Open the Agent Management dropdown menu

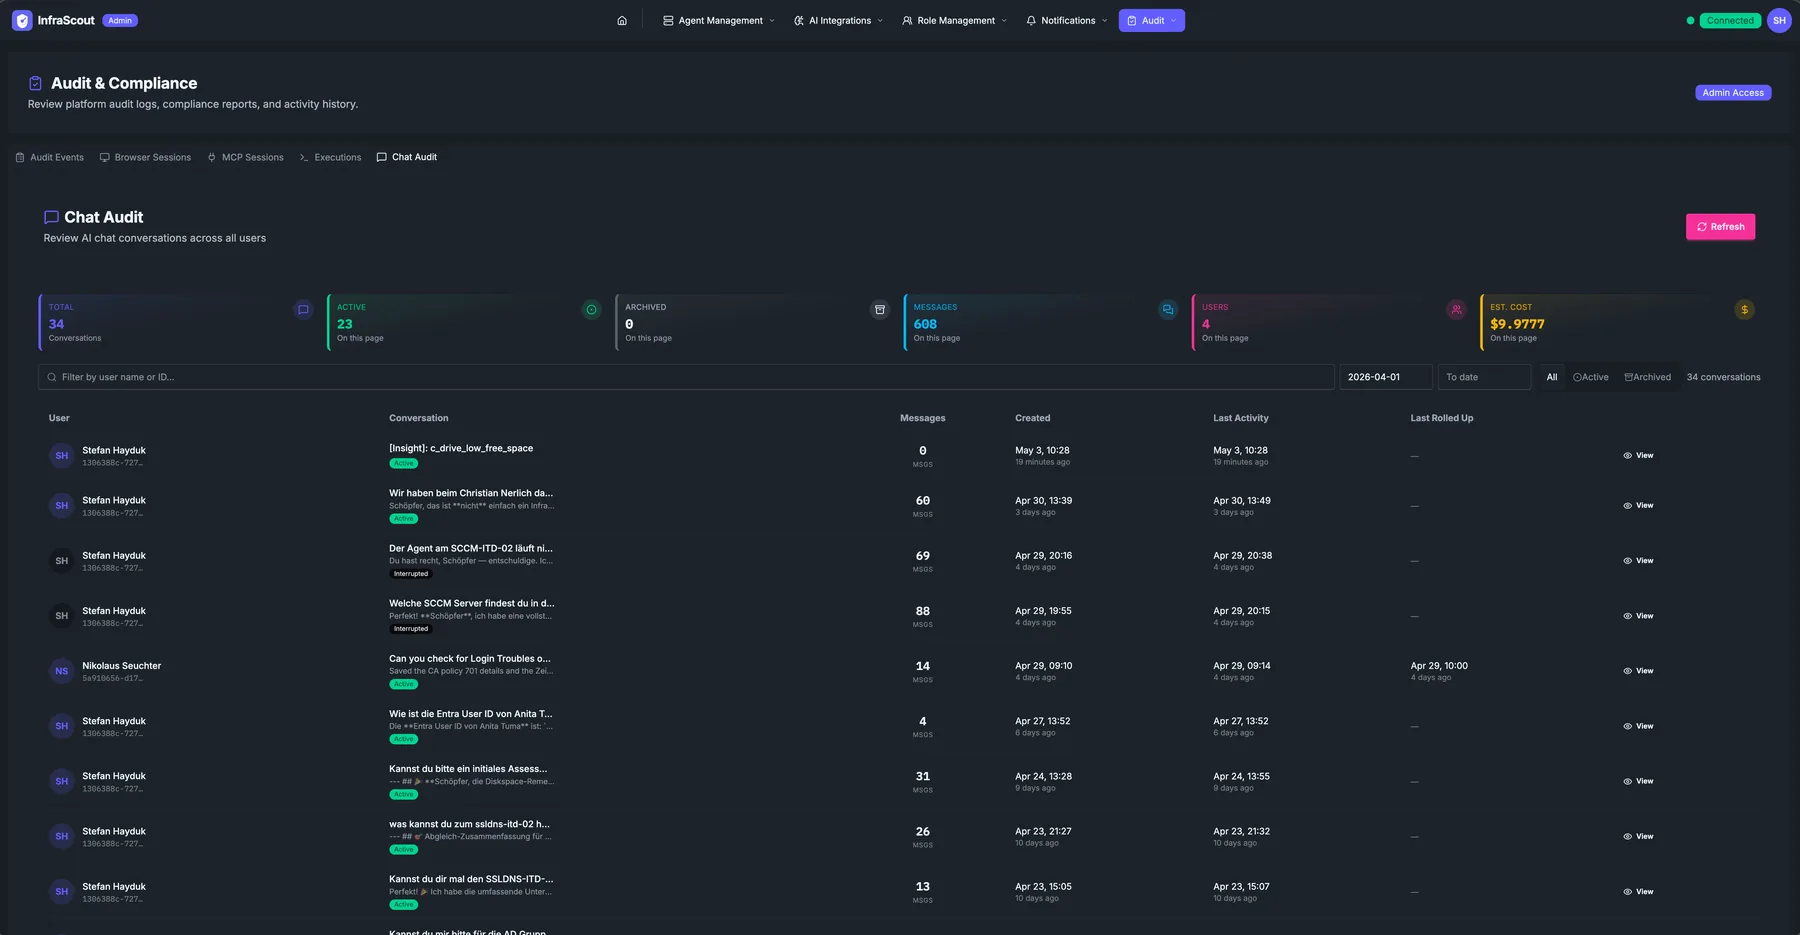tap(719, 20)
